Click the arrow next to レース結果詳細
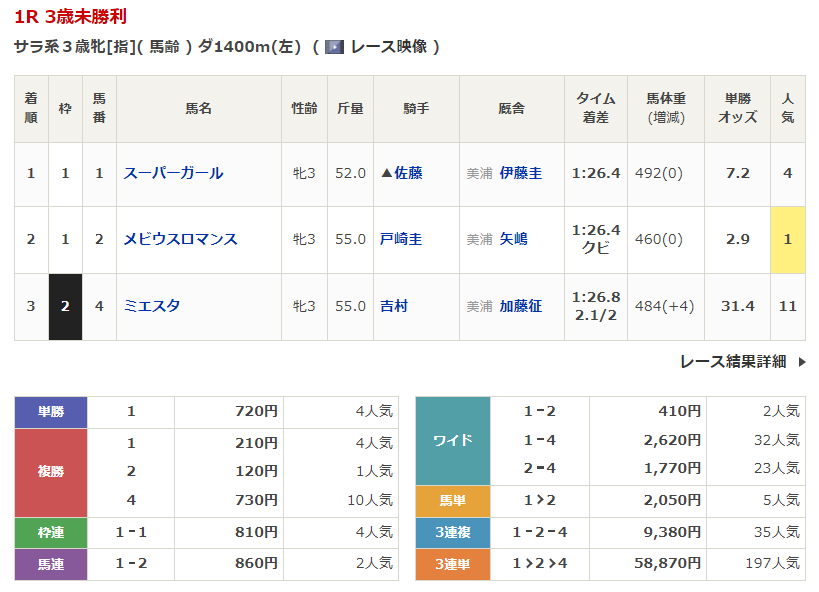This screenshot has height=592, width=819. point(801,362)
